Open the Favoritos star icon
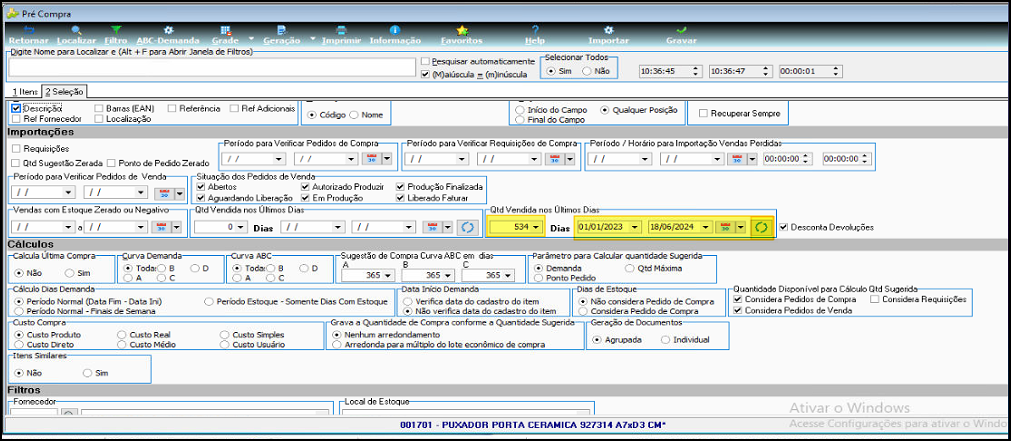 (x=461, y=30)
